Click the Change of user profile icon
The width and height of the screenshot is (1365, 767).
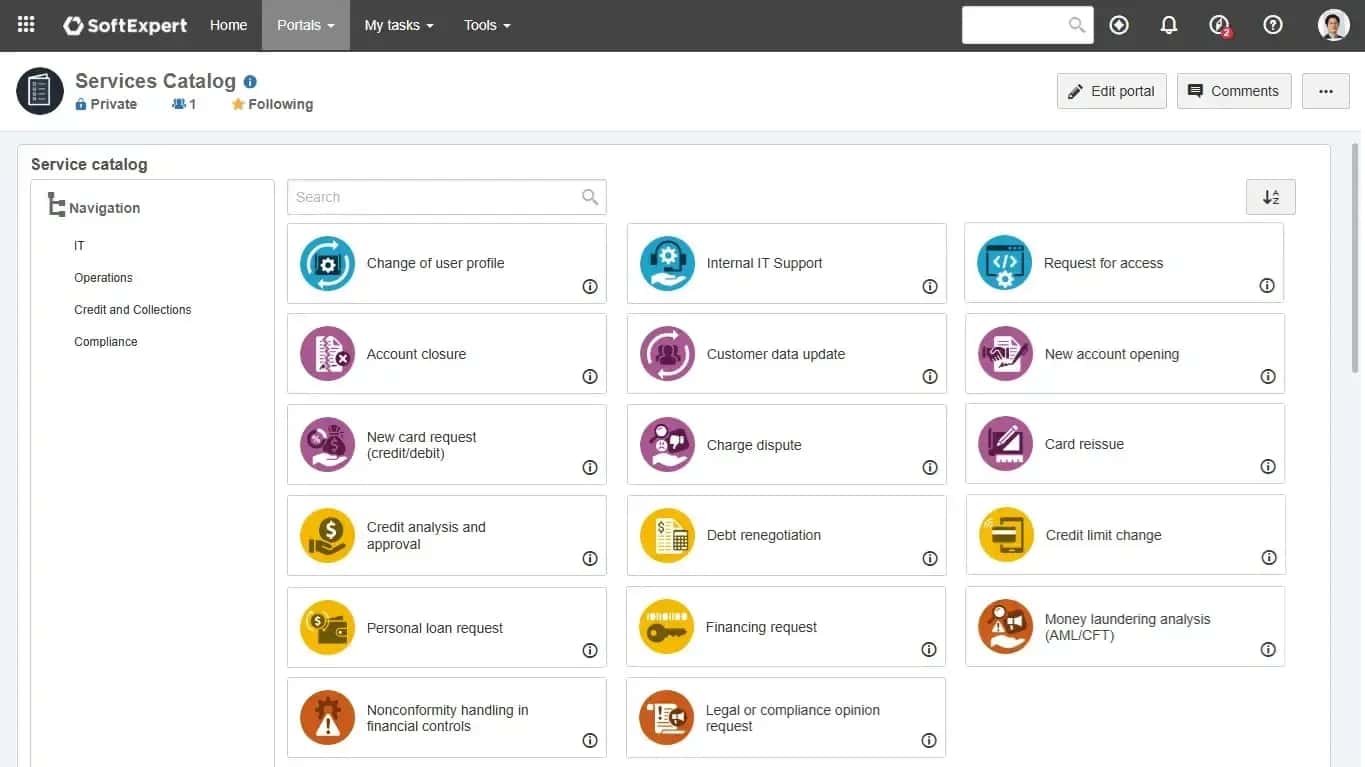328,264
